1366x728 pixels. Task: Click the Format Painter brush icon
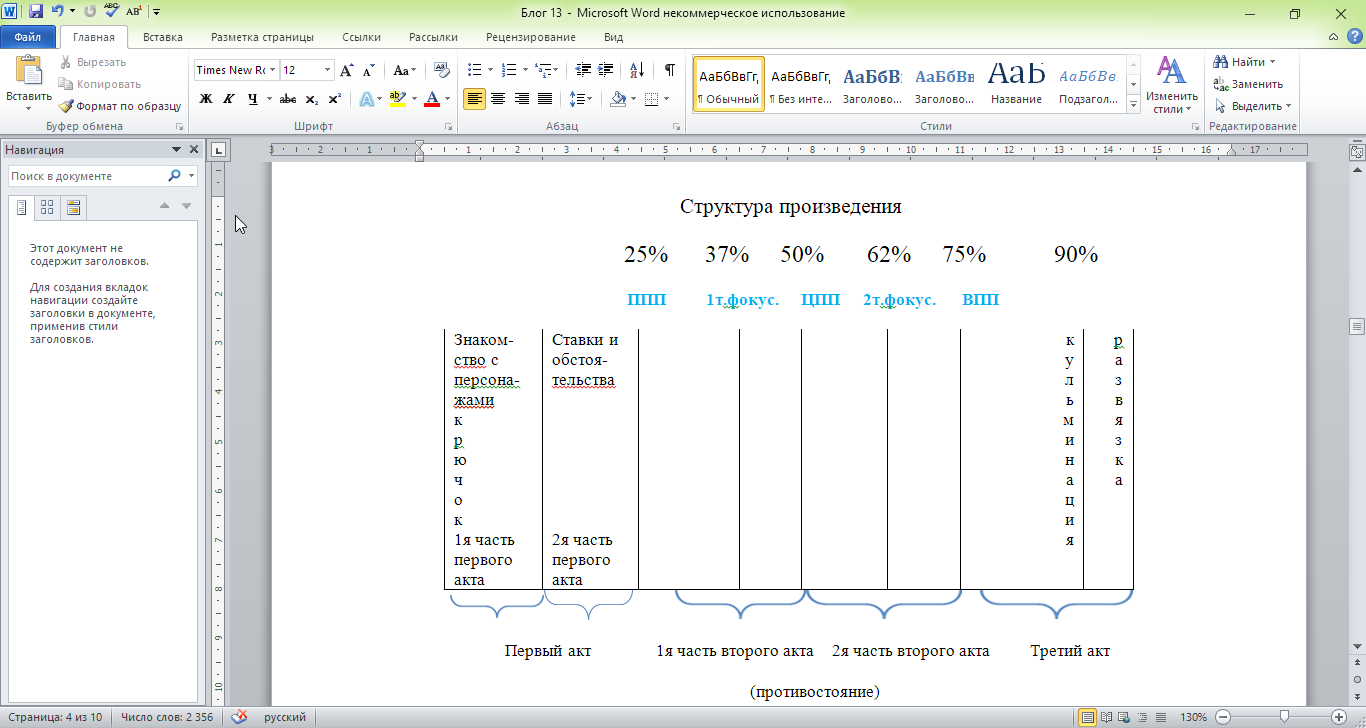tap(67, 106)
